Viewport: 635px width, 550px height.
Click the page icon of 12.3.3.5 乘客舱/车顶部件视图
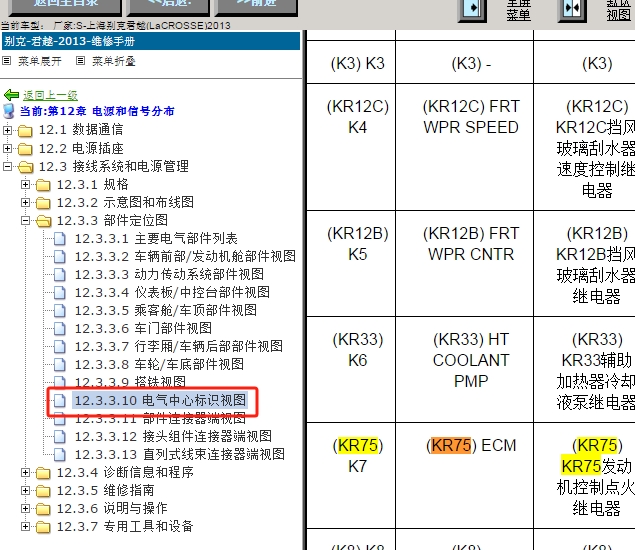pyautogui.click(x=60, y=311)
